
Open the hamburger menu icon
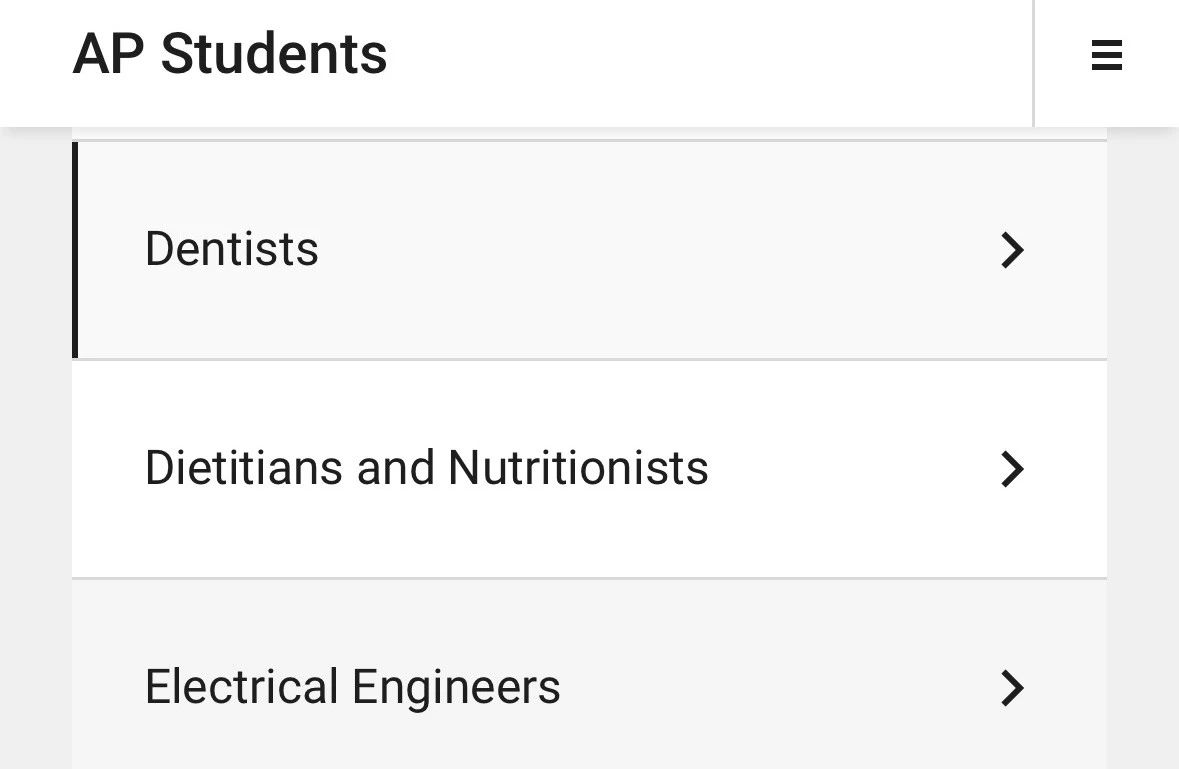(x=1106, y=55)
